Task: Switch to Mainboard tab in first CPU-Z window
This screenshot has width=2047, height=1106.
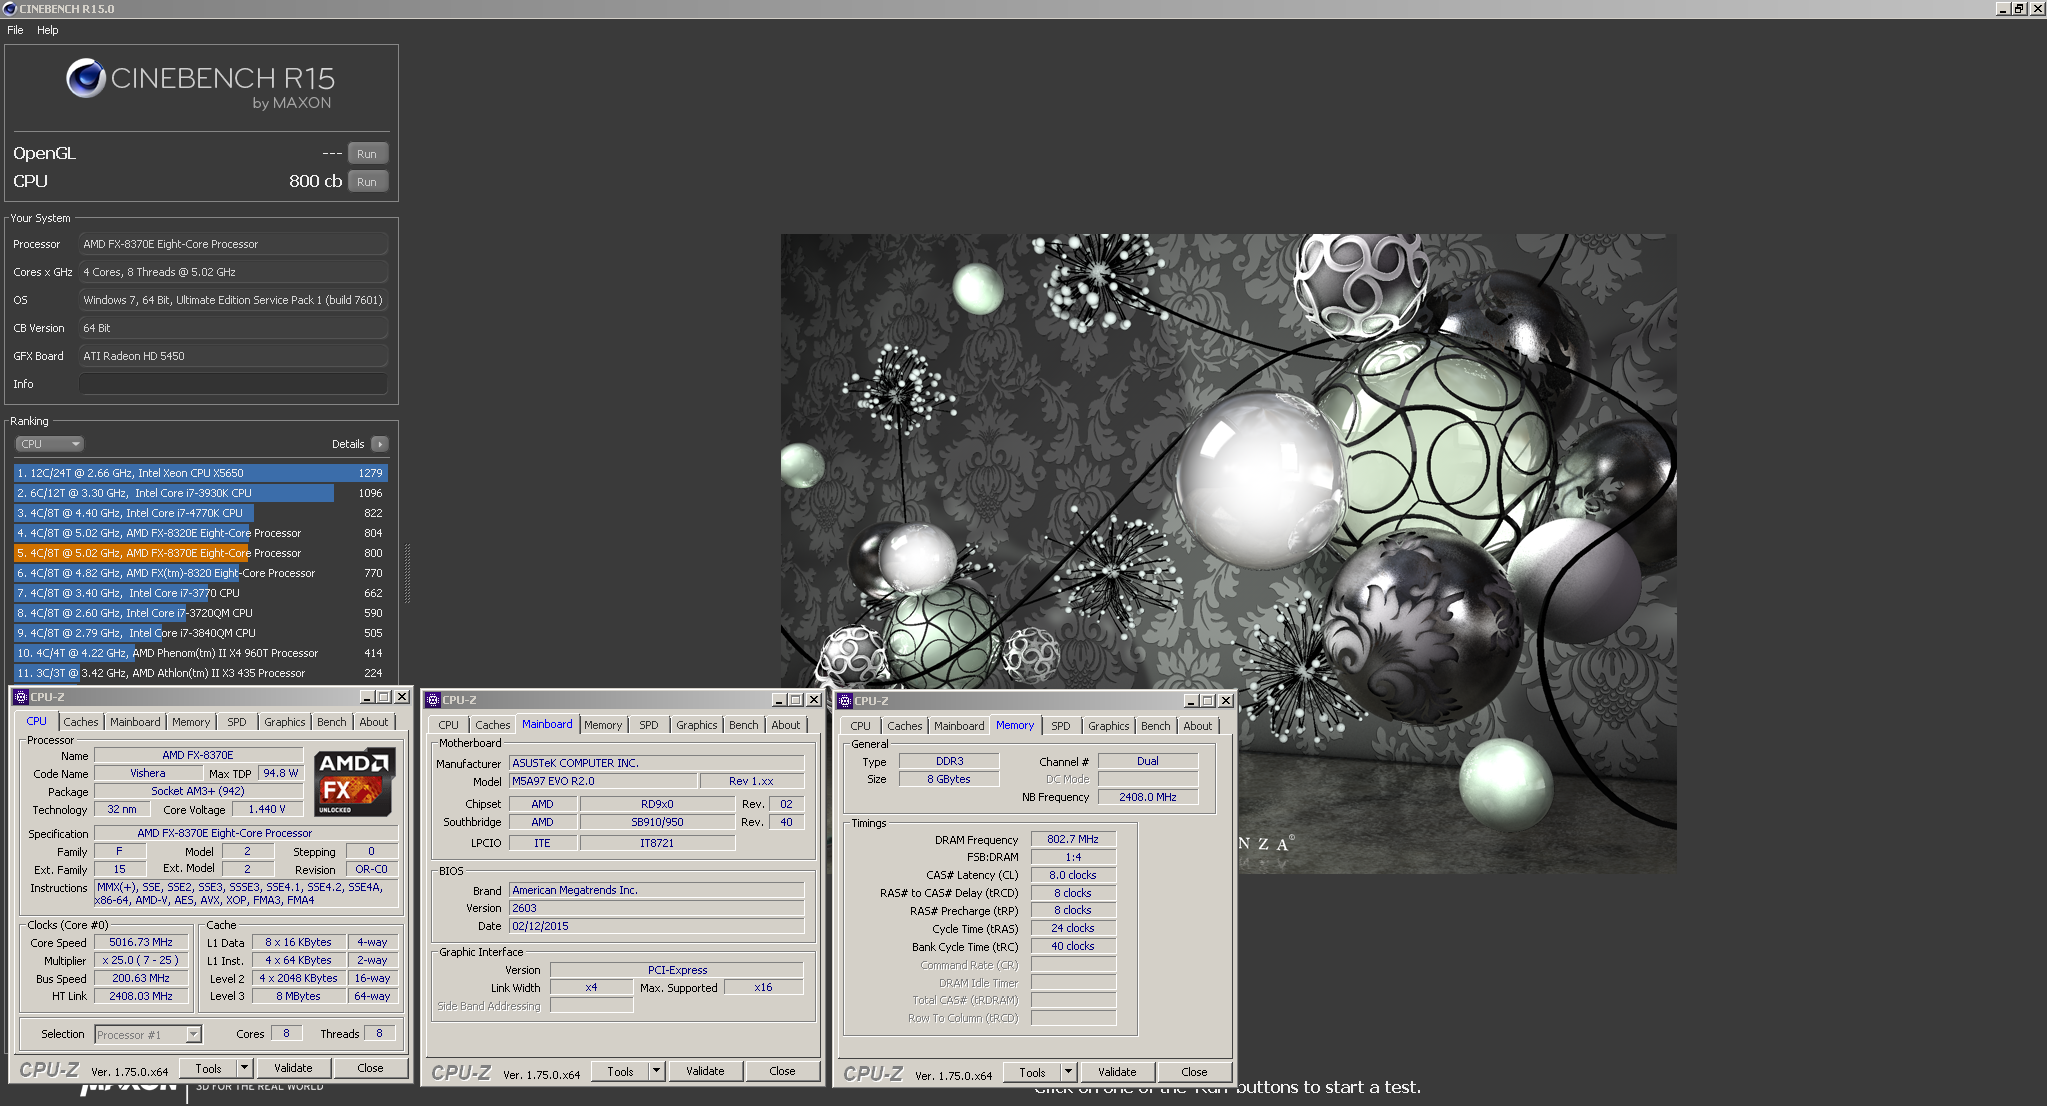Action: coord(135,722)
